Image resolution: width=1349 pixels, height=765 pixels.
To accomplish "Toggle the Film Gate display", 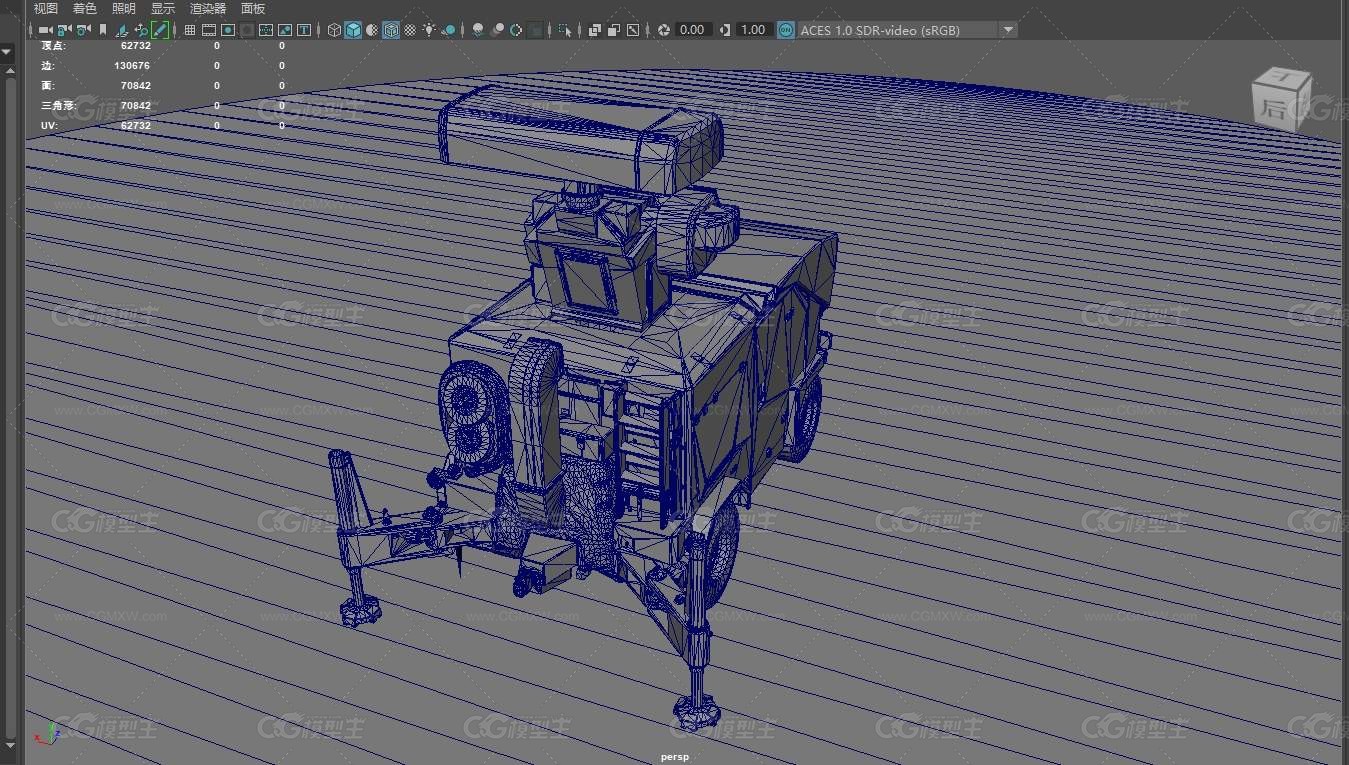I will click(209, 30).
